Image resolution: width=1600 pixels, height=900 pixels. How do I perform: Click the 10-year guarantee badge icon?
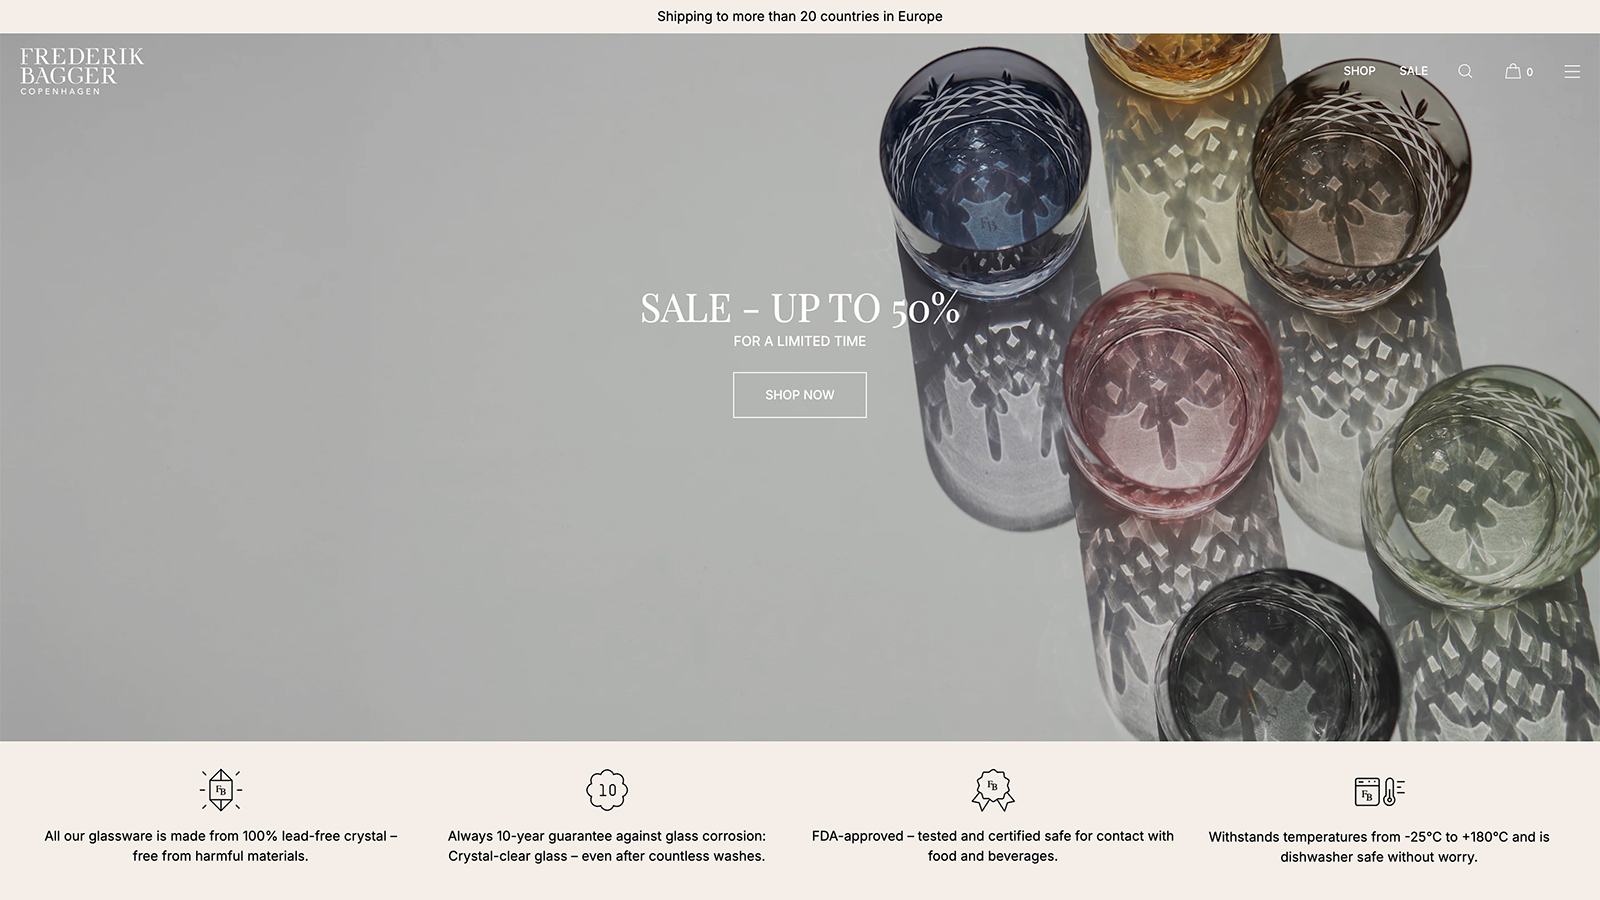607,790
